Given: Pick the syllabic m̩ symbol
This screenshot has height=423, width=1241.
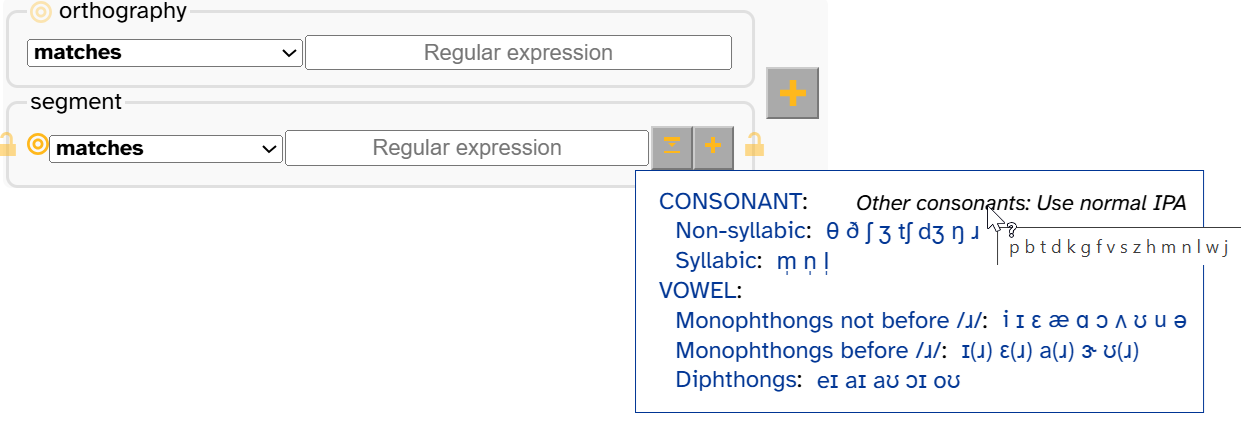Looking at the screenshot, I should pyautogui.click(x=786, y=262).
